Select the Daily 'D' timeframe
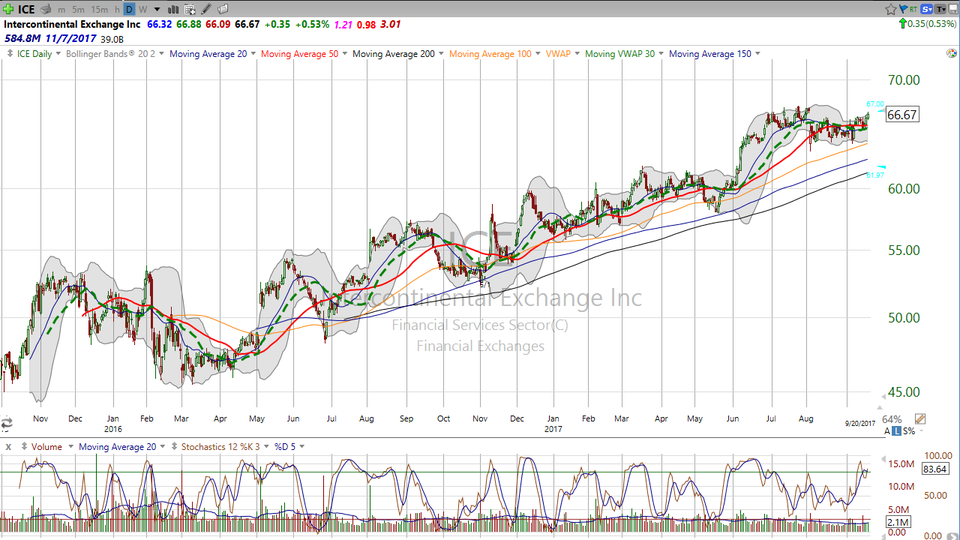Viewport: 960px width, 540px height. pos(129,10)
